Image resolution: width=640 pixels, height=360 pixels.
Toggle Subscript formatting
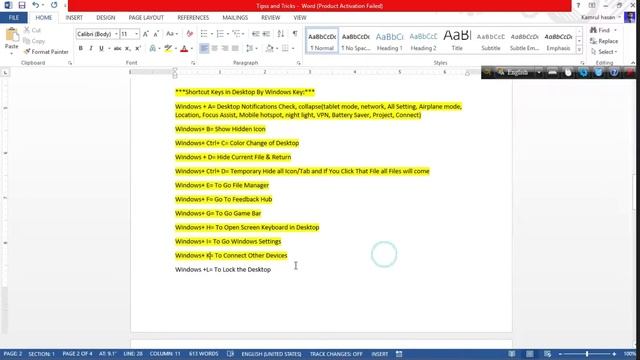coord(128,49)
